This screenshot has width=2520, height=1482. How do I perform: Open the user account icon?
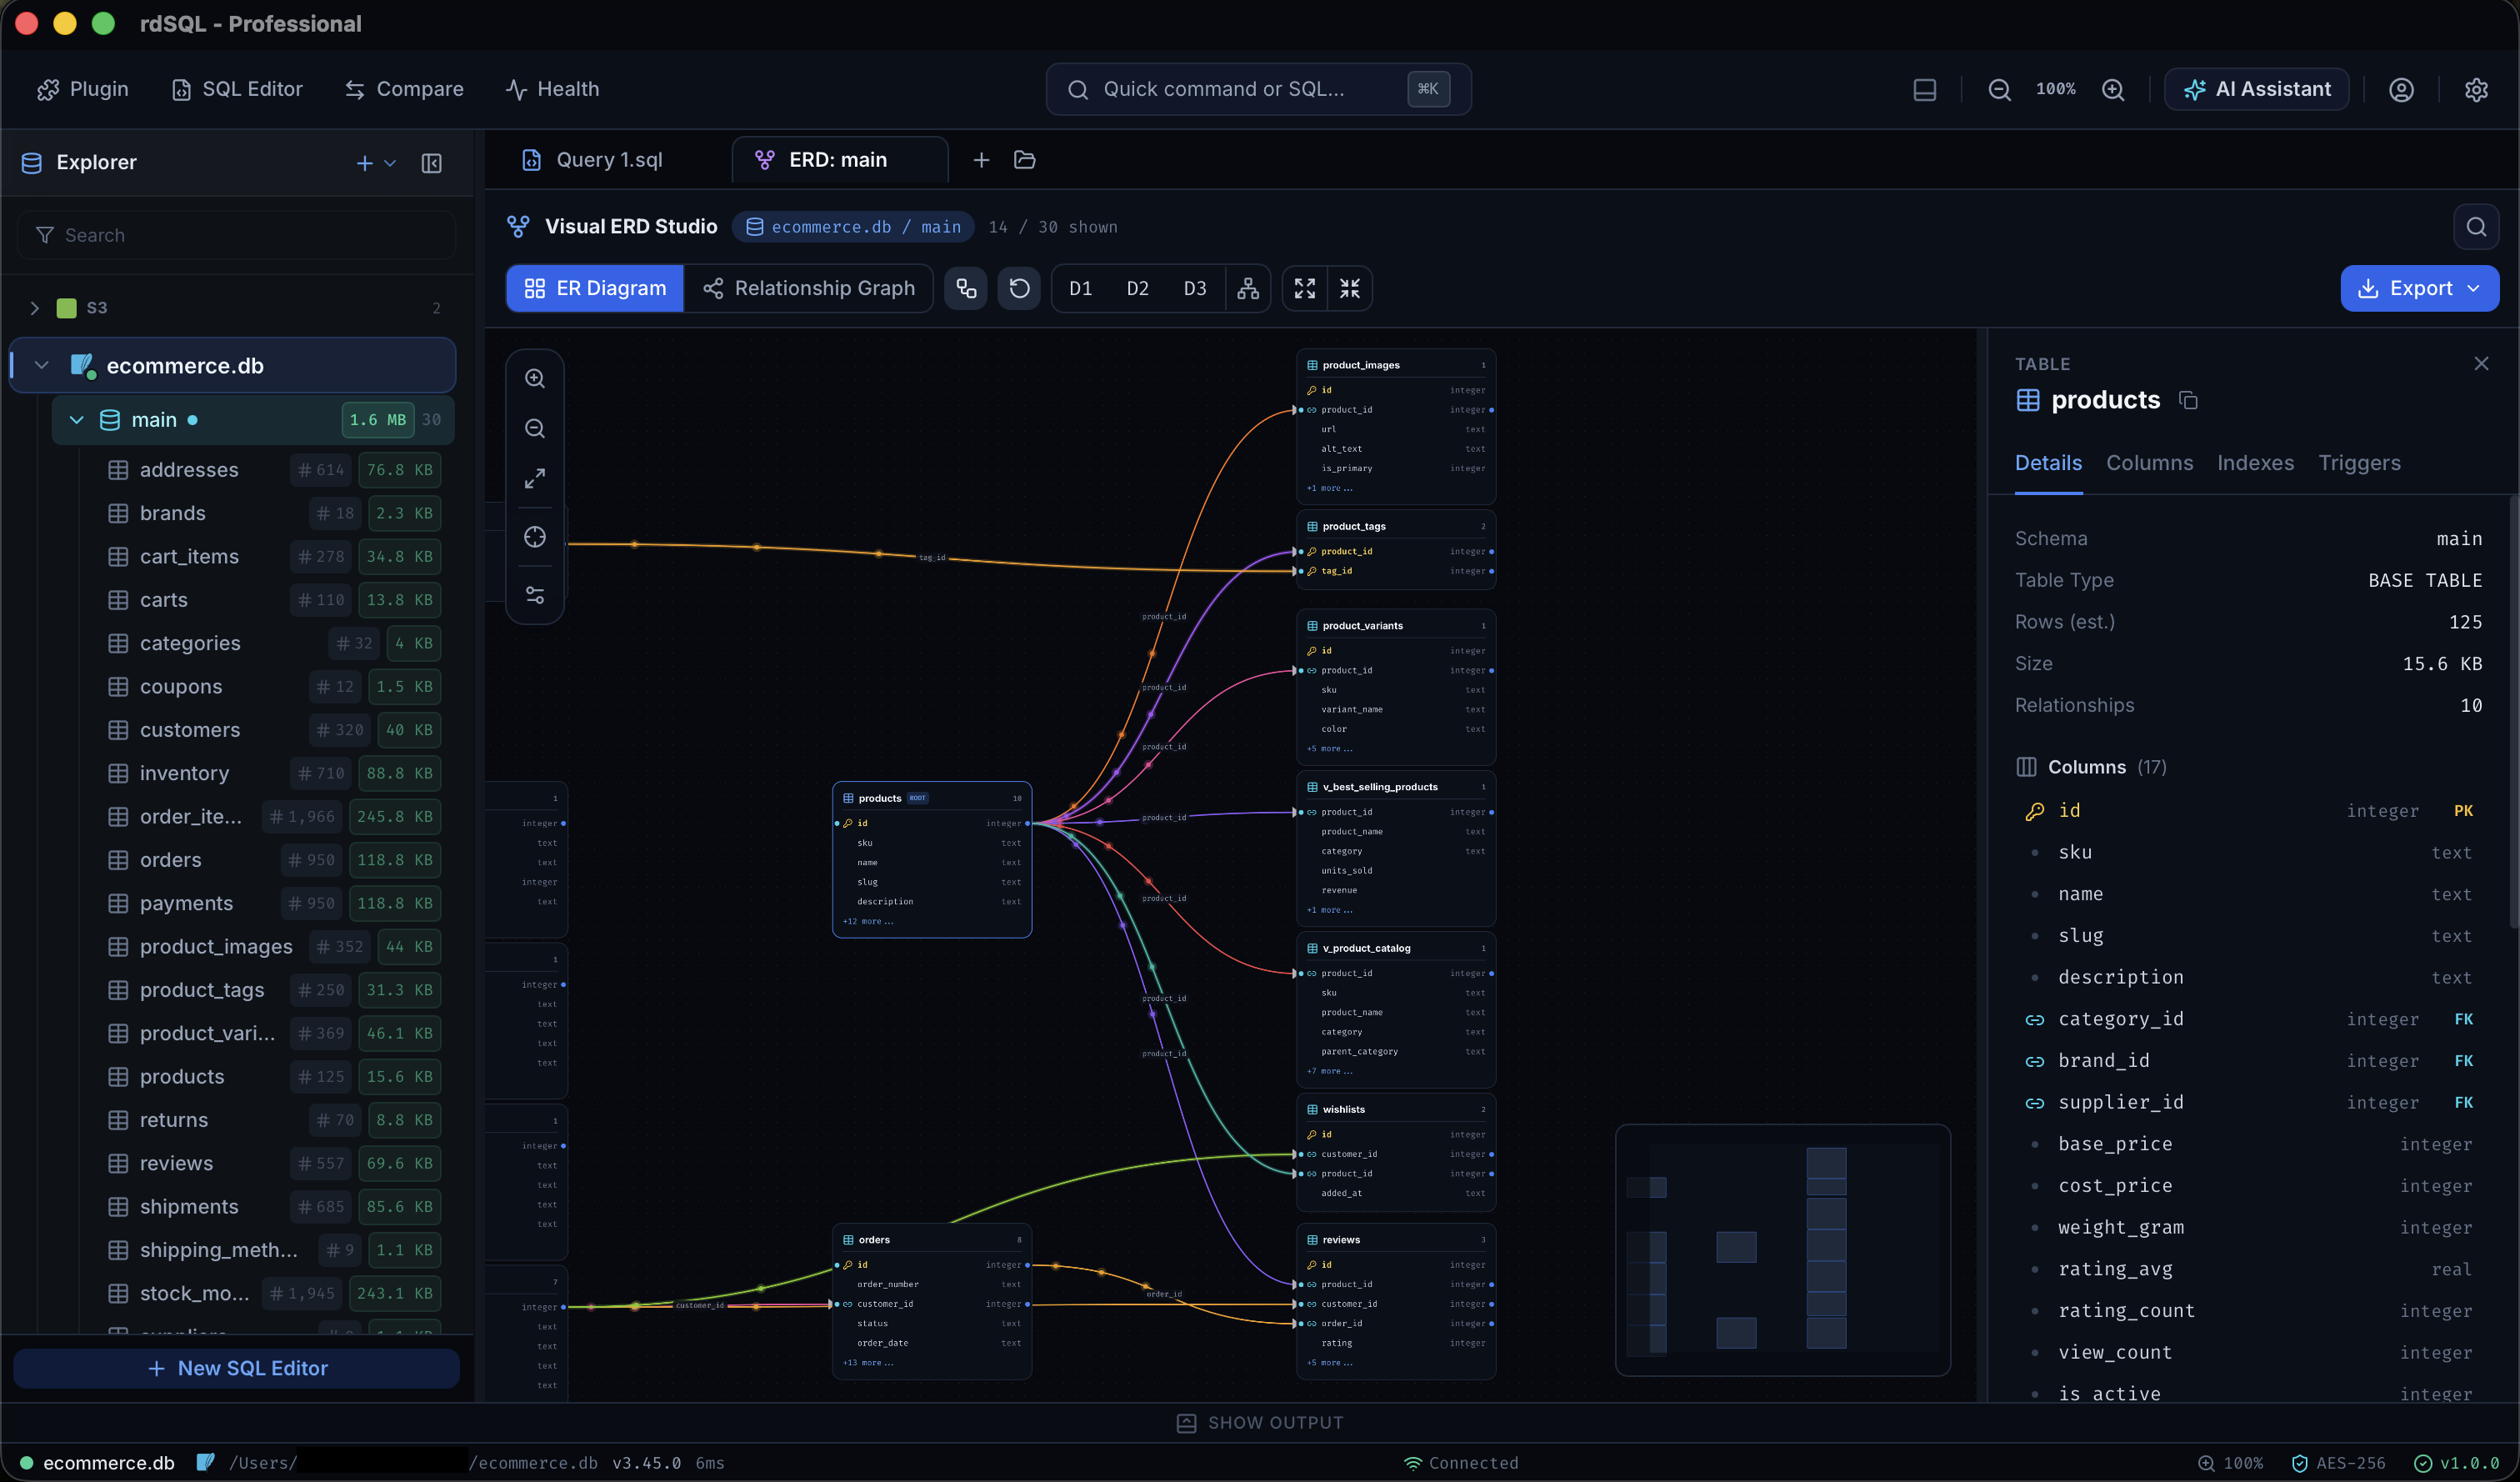pos(2401,89)
